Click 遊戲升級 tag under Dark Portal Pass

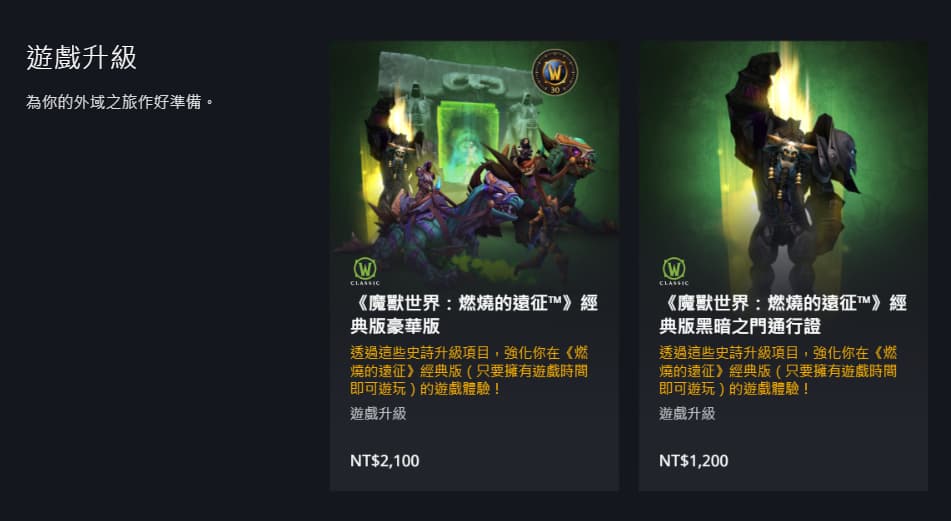[x=687, y=414]
